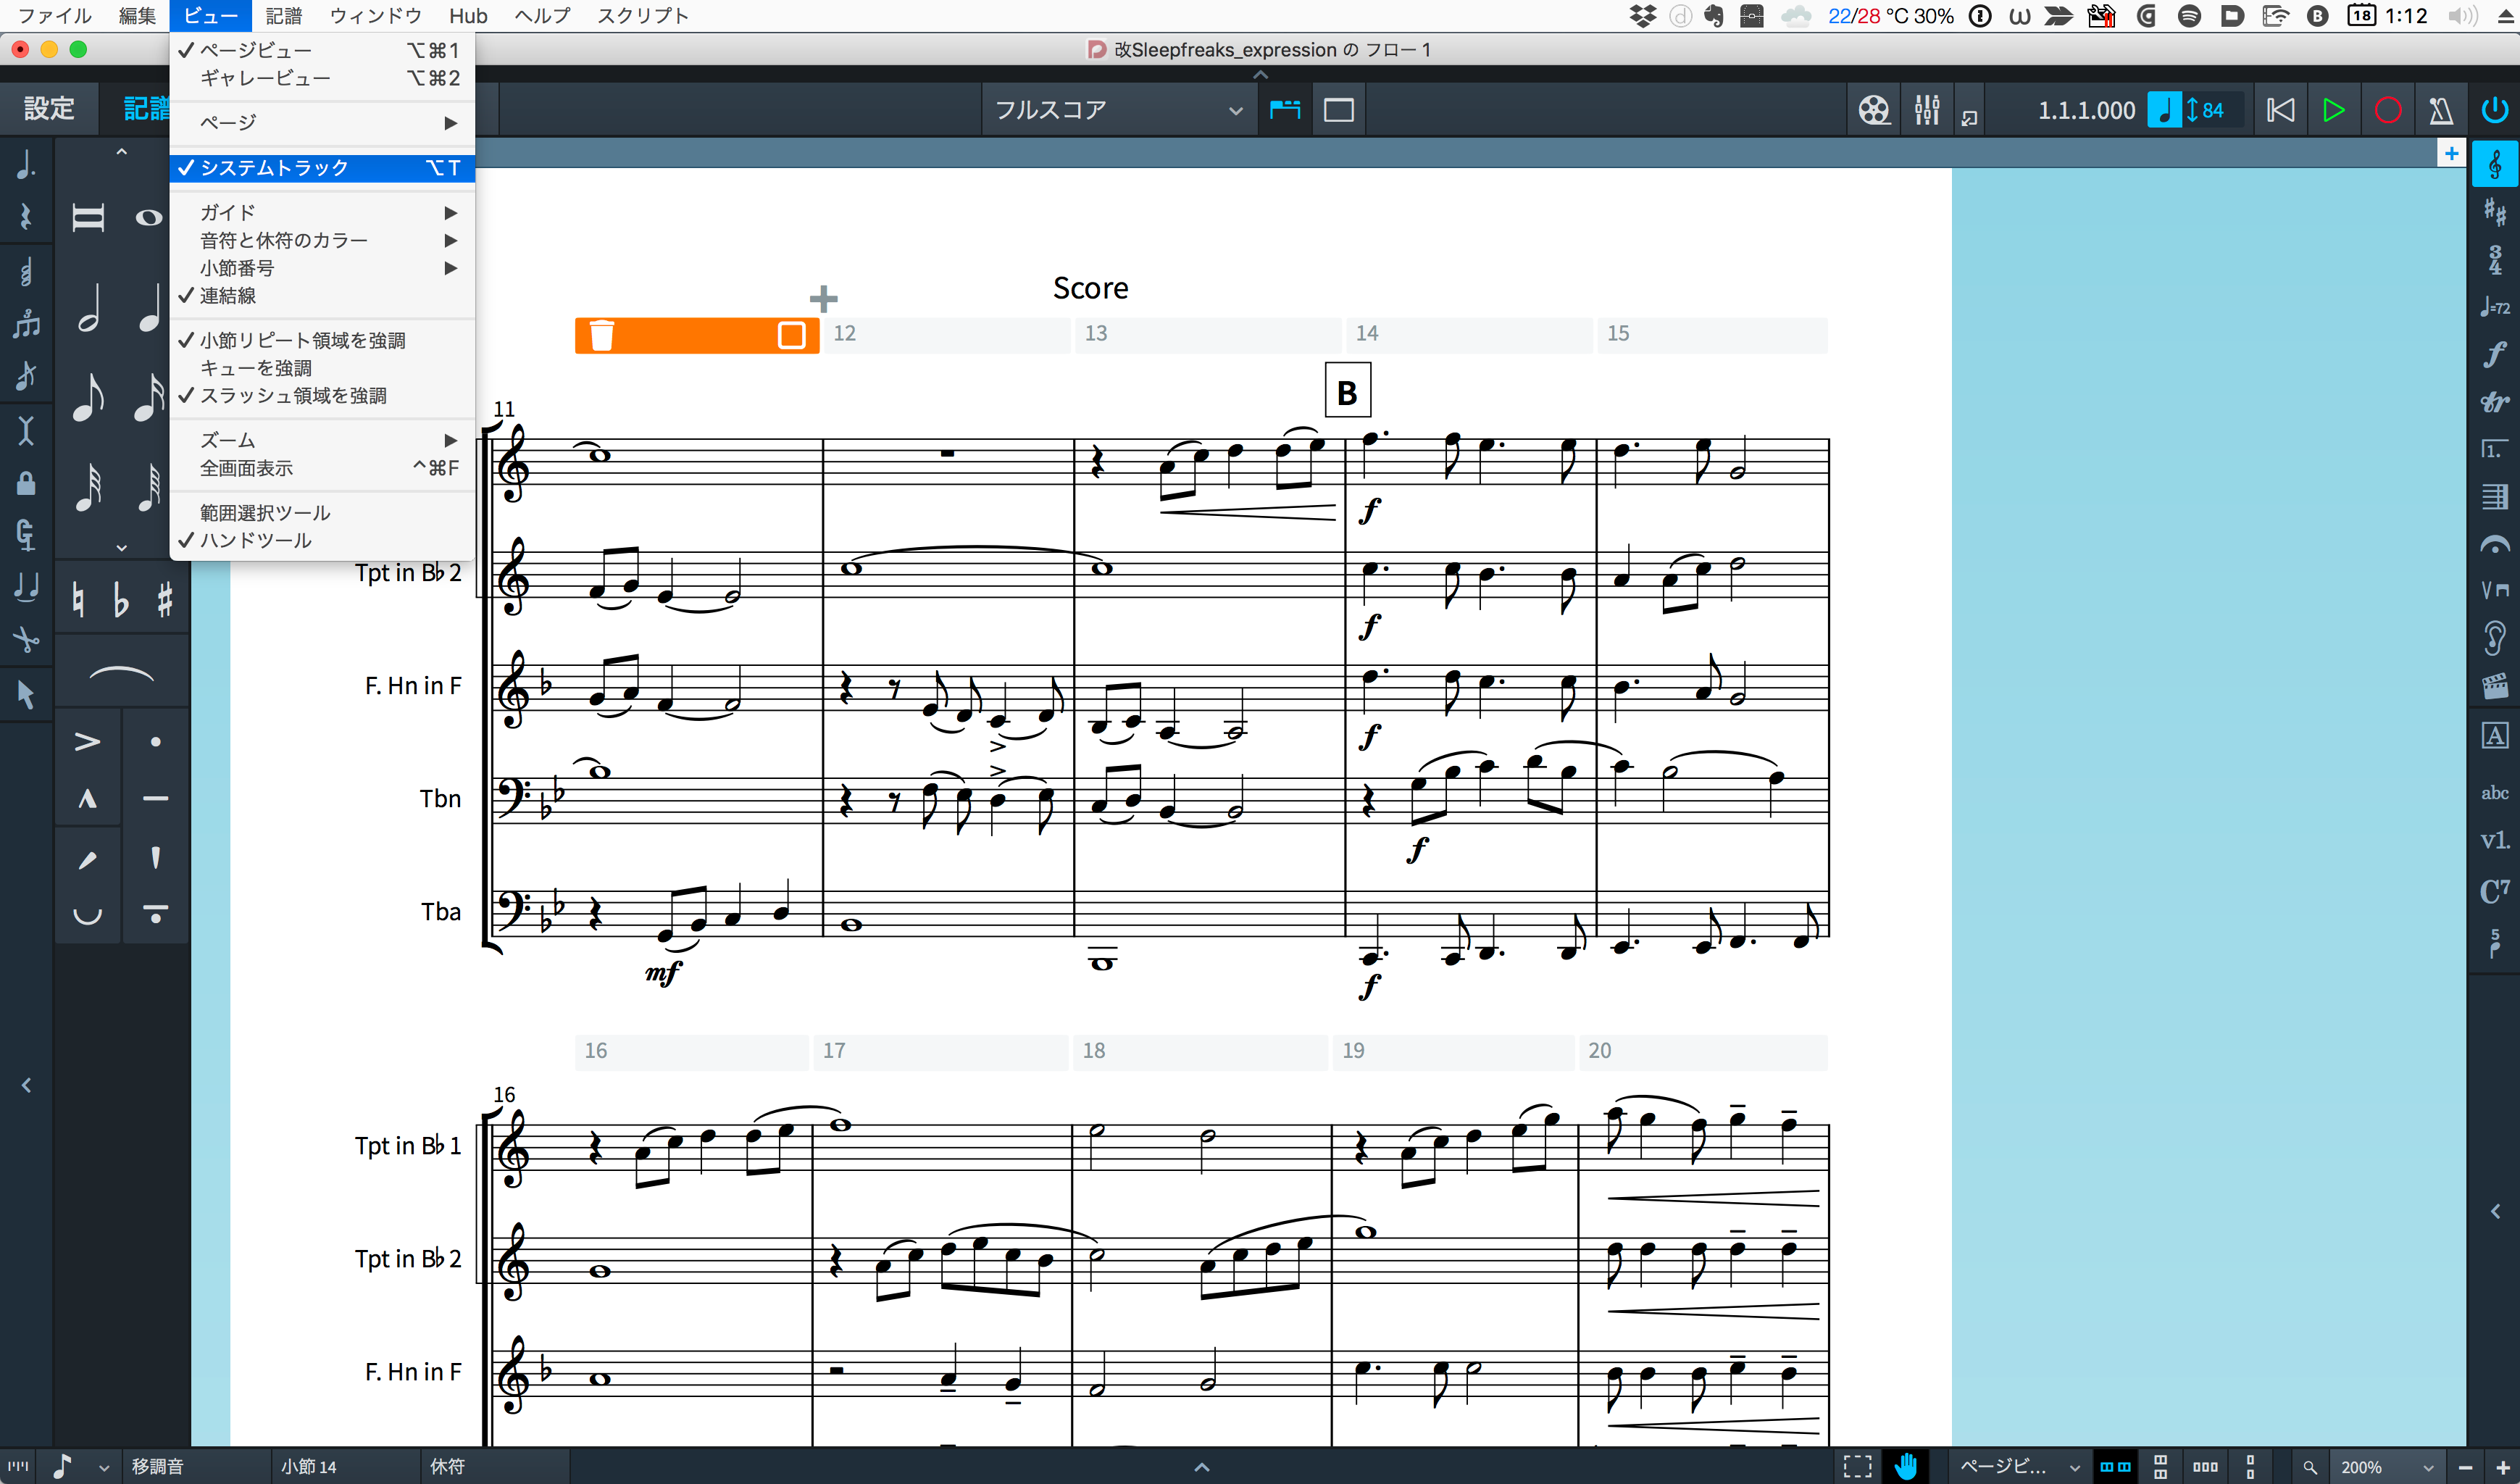Select the whole note duration
This screenshot has height=1484, width=2520.
[149, 218]
